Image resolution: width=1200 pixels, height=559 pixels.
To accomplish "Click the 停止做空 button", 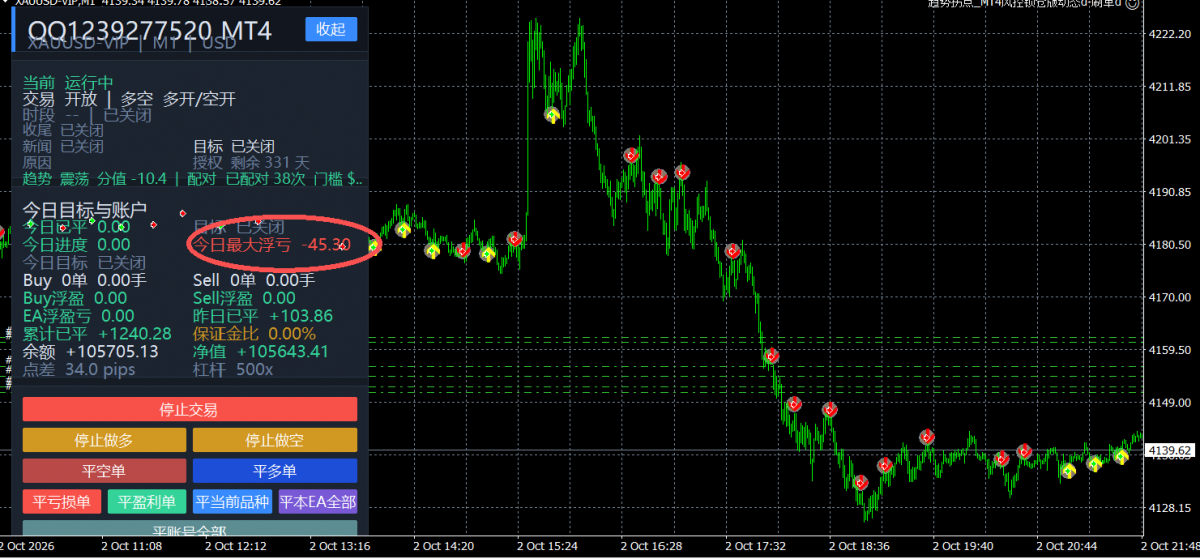I will pyautogui.click(x=274, y=440).
